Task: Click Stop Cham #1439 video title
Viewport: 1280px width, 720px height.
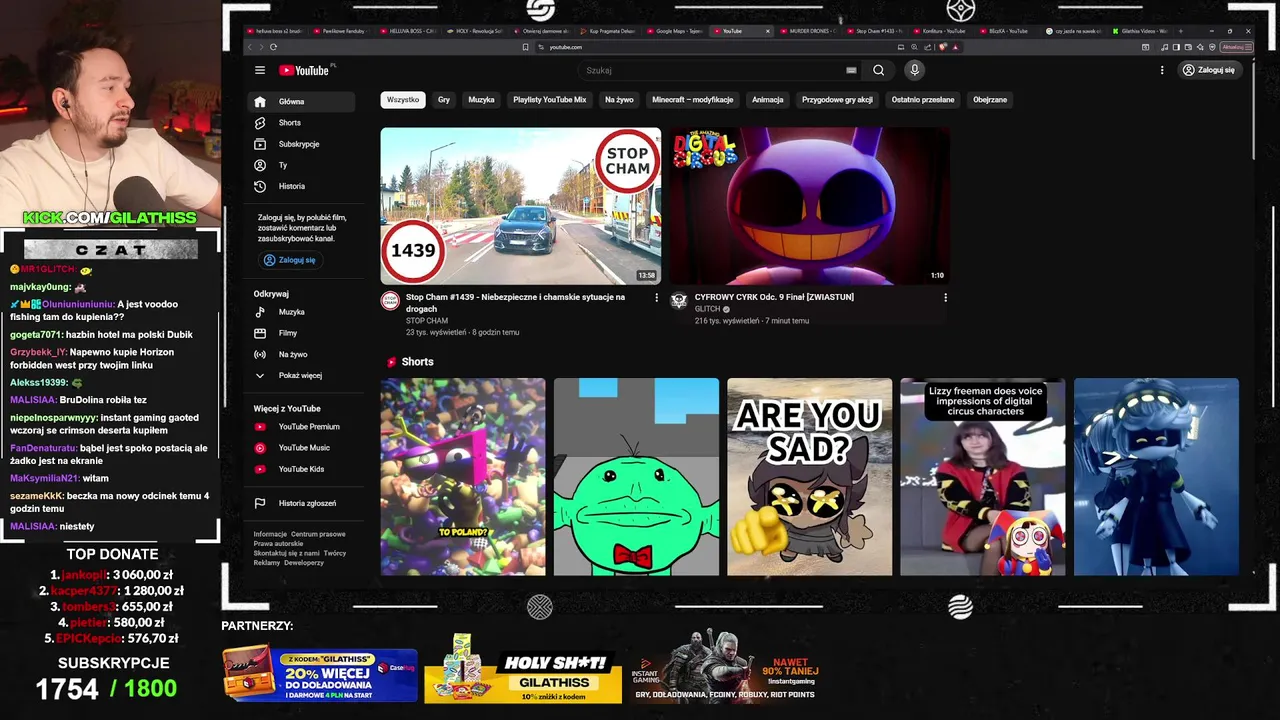Action: point(515,303)
